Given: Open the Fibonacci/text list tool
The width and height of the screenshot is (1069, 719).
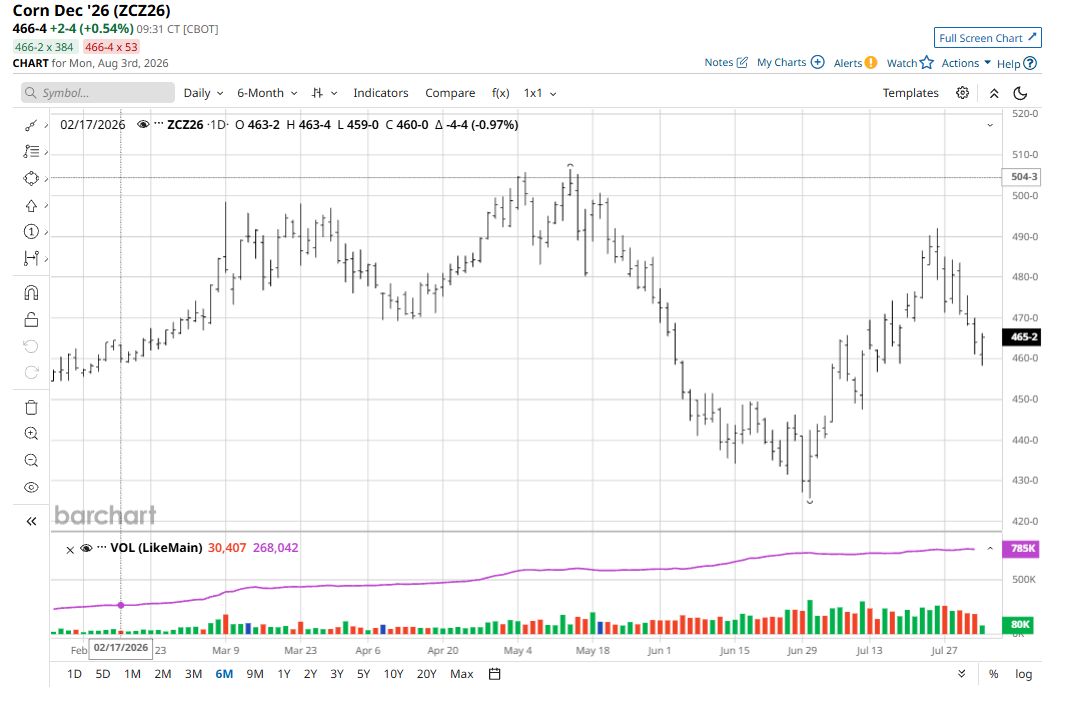Looking at the screenshot, I should (x=31, y=151).
